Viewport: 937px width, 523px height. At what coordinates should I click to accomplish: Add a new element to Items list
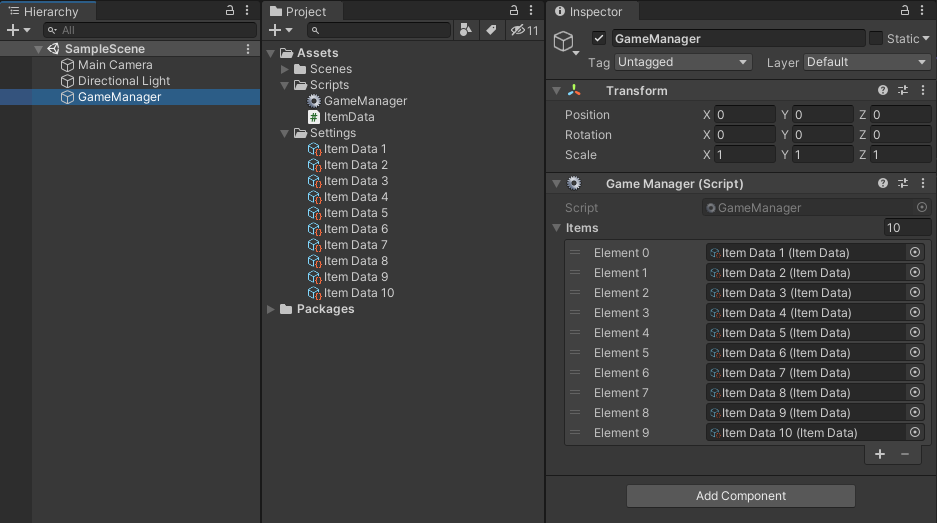tap(880, 454)
